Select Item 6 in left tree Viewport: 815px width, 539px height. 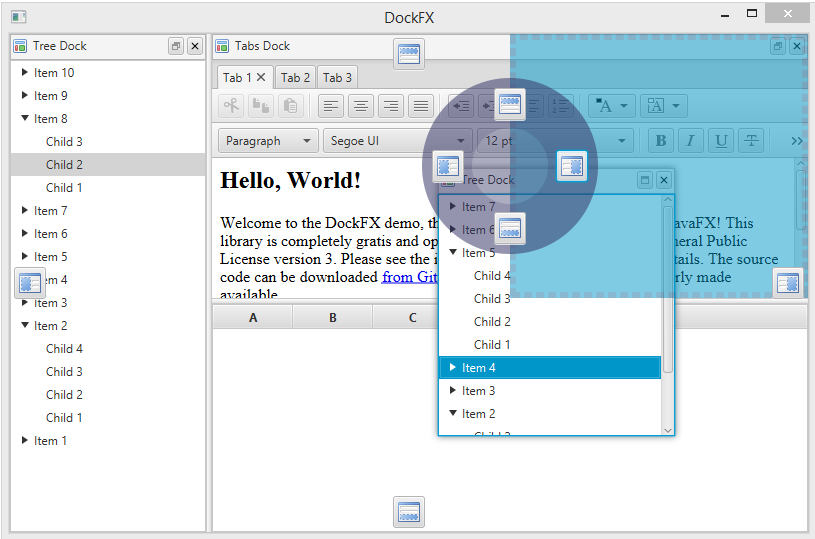point(108,234)
